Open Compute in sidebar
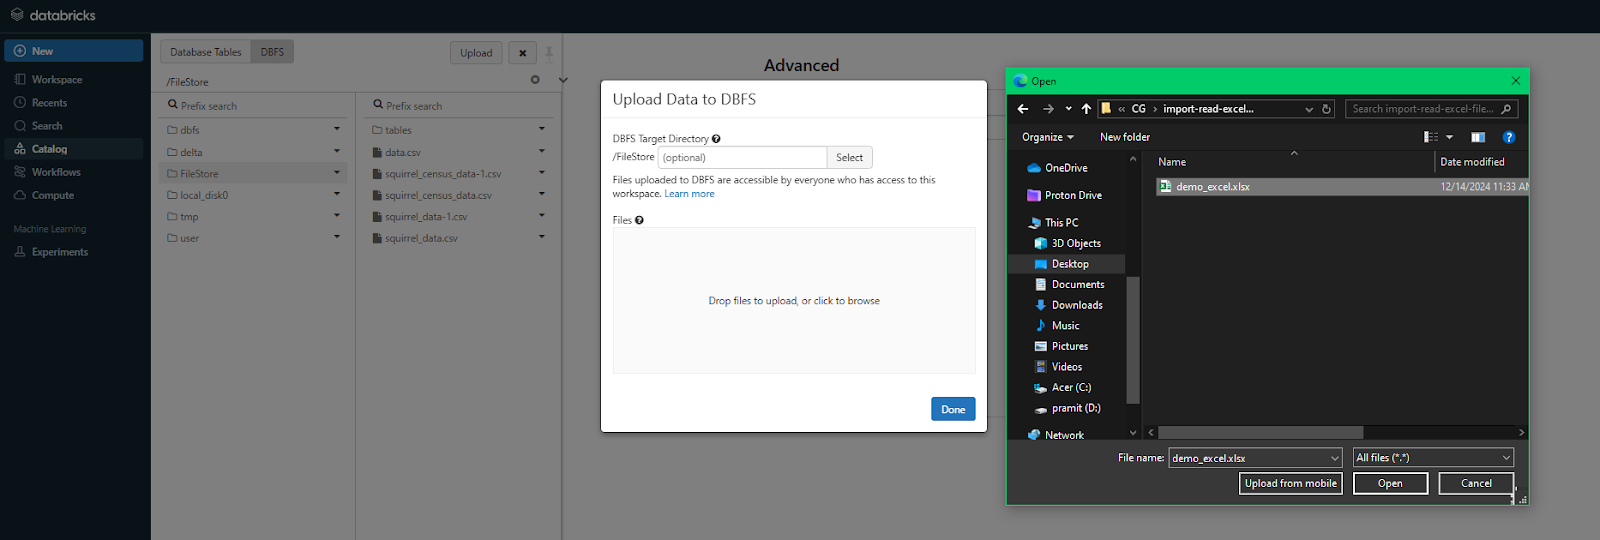This screenshot has height=540, width=1600. click(52, 195)
